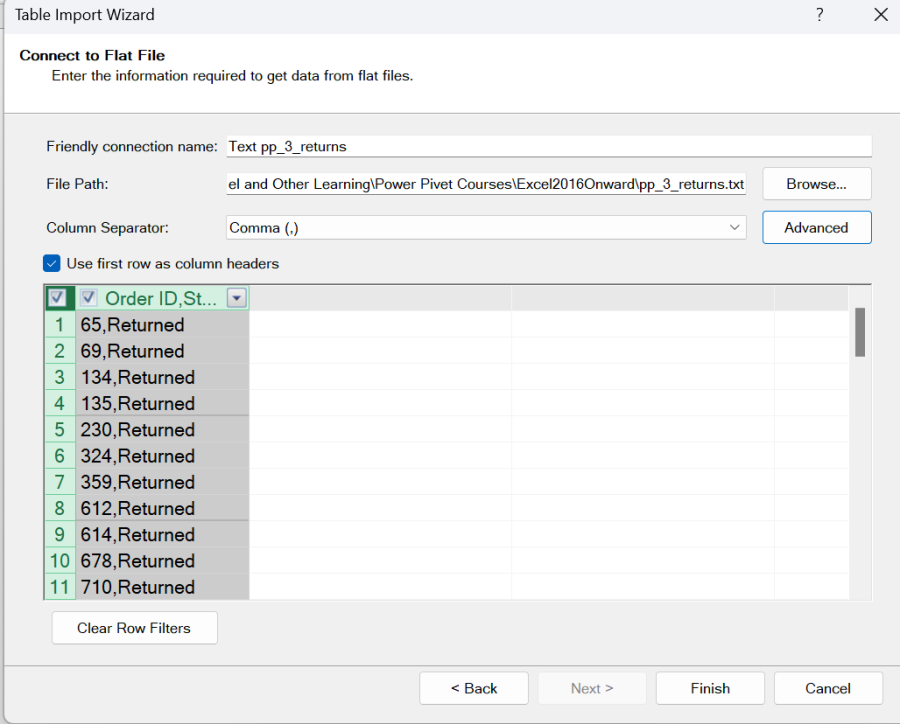Click the help question mark icon
Screen dimensions: 900x724
(x=820, y=15)
